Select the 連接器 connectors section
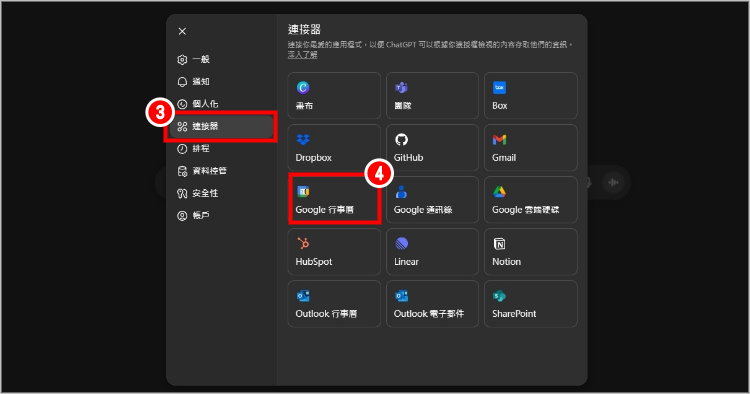This screenshot has height=394, width=750. tap(221, 126)
